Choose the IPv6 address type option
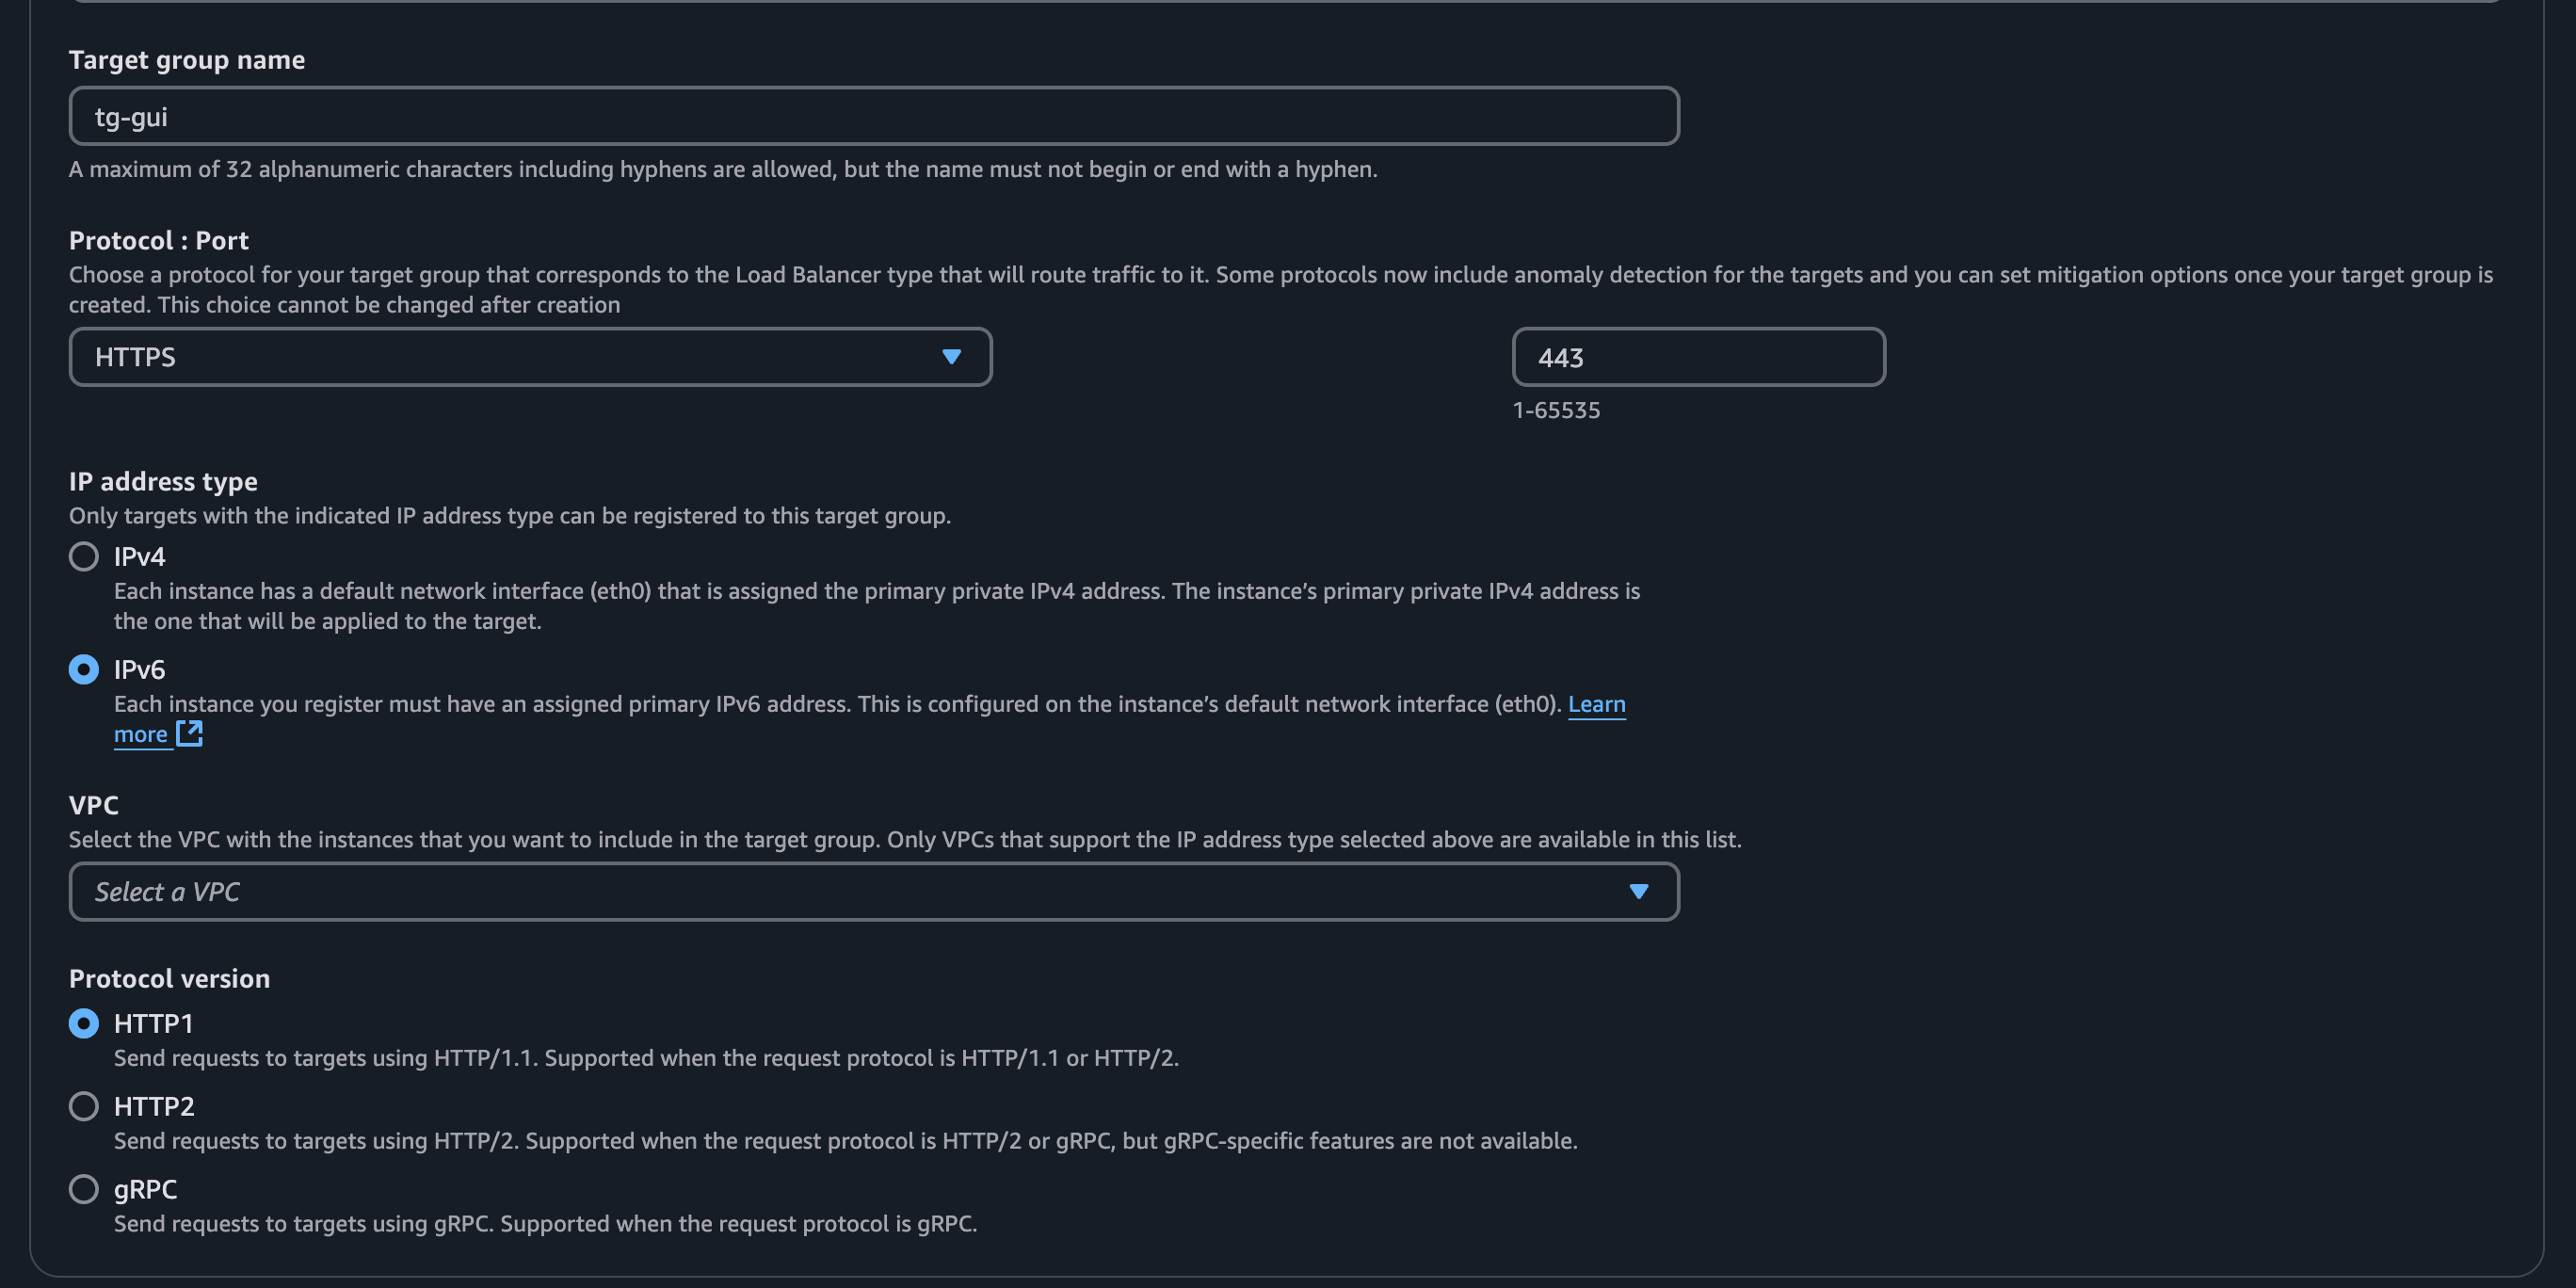 point(84,669)
